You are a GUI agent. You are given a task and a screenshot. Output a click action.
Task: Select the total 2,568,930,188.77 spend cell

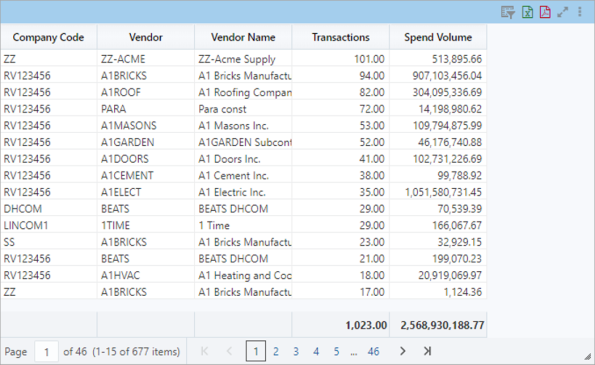pyautogui.click(x=438, y=325)
